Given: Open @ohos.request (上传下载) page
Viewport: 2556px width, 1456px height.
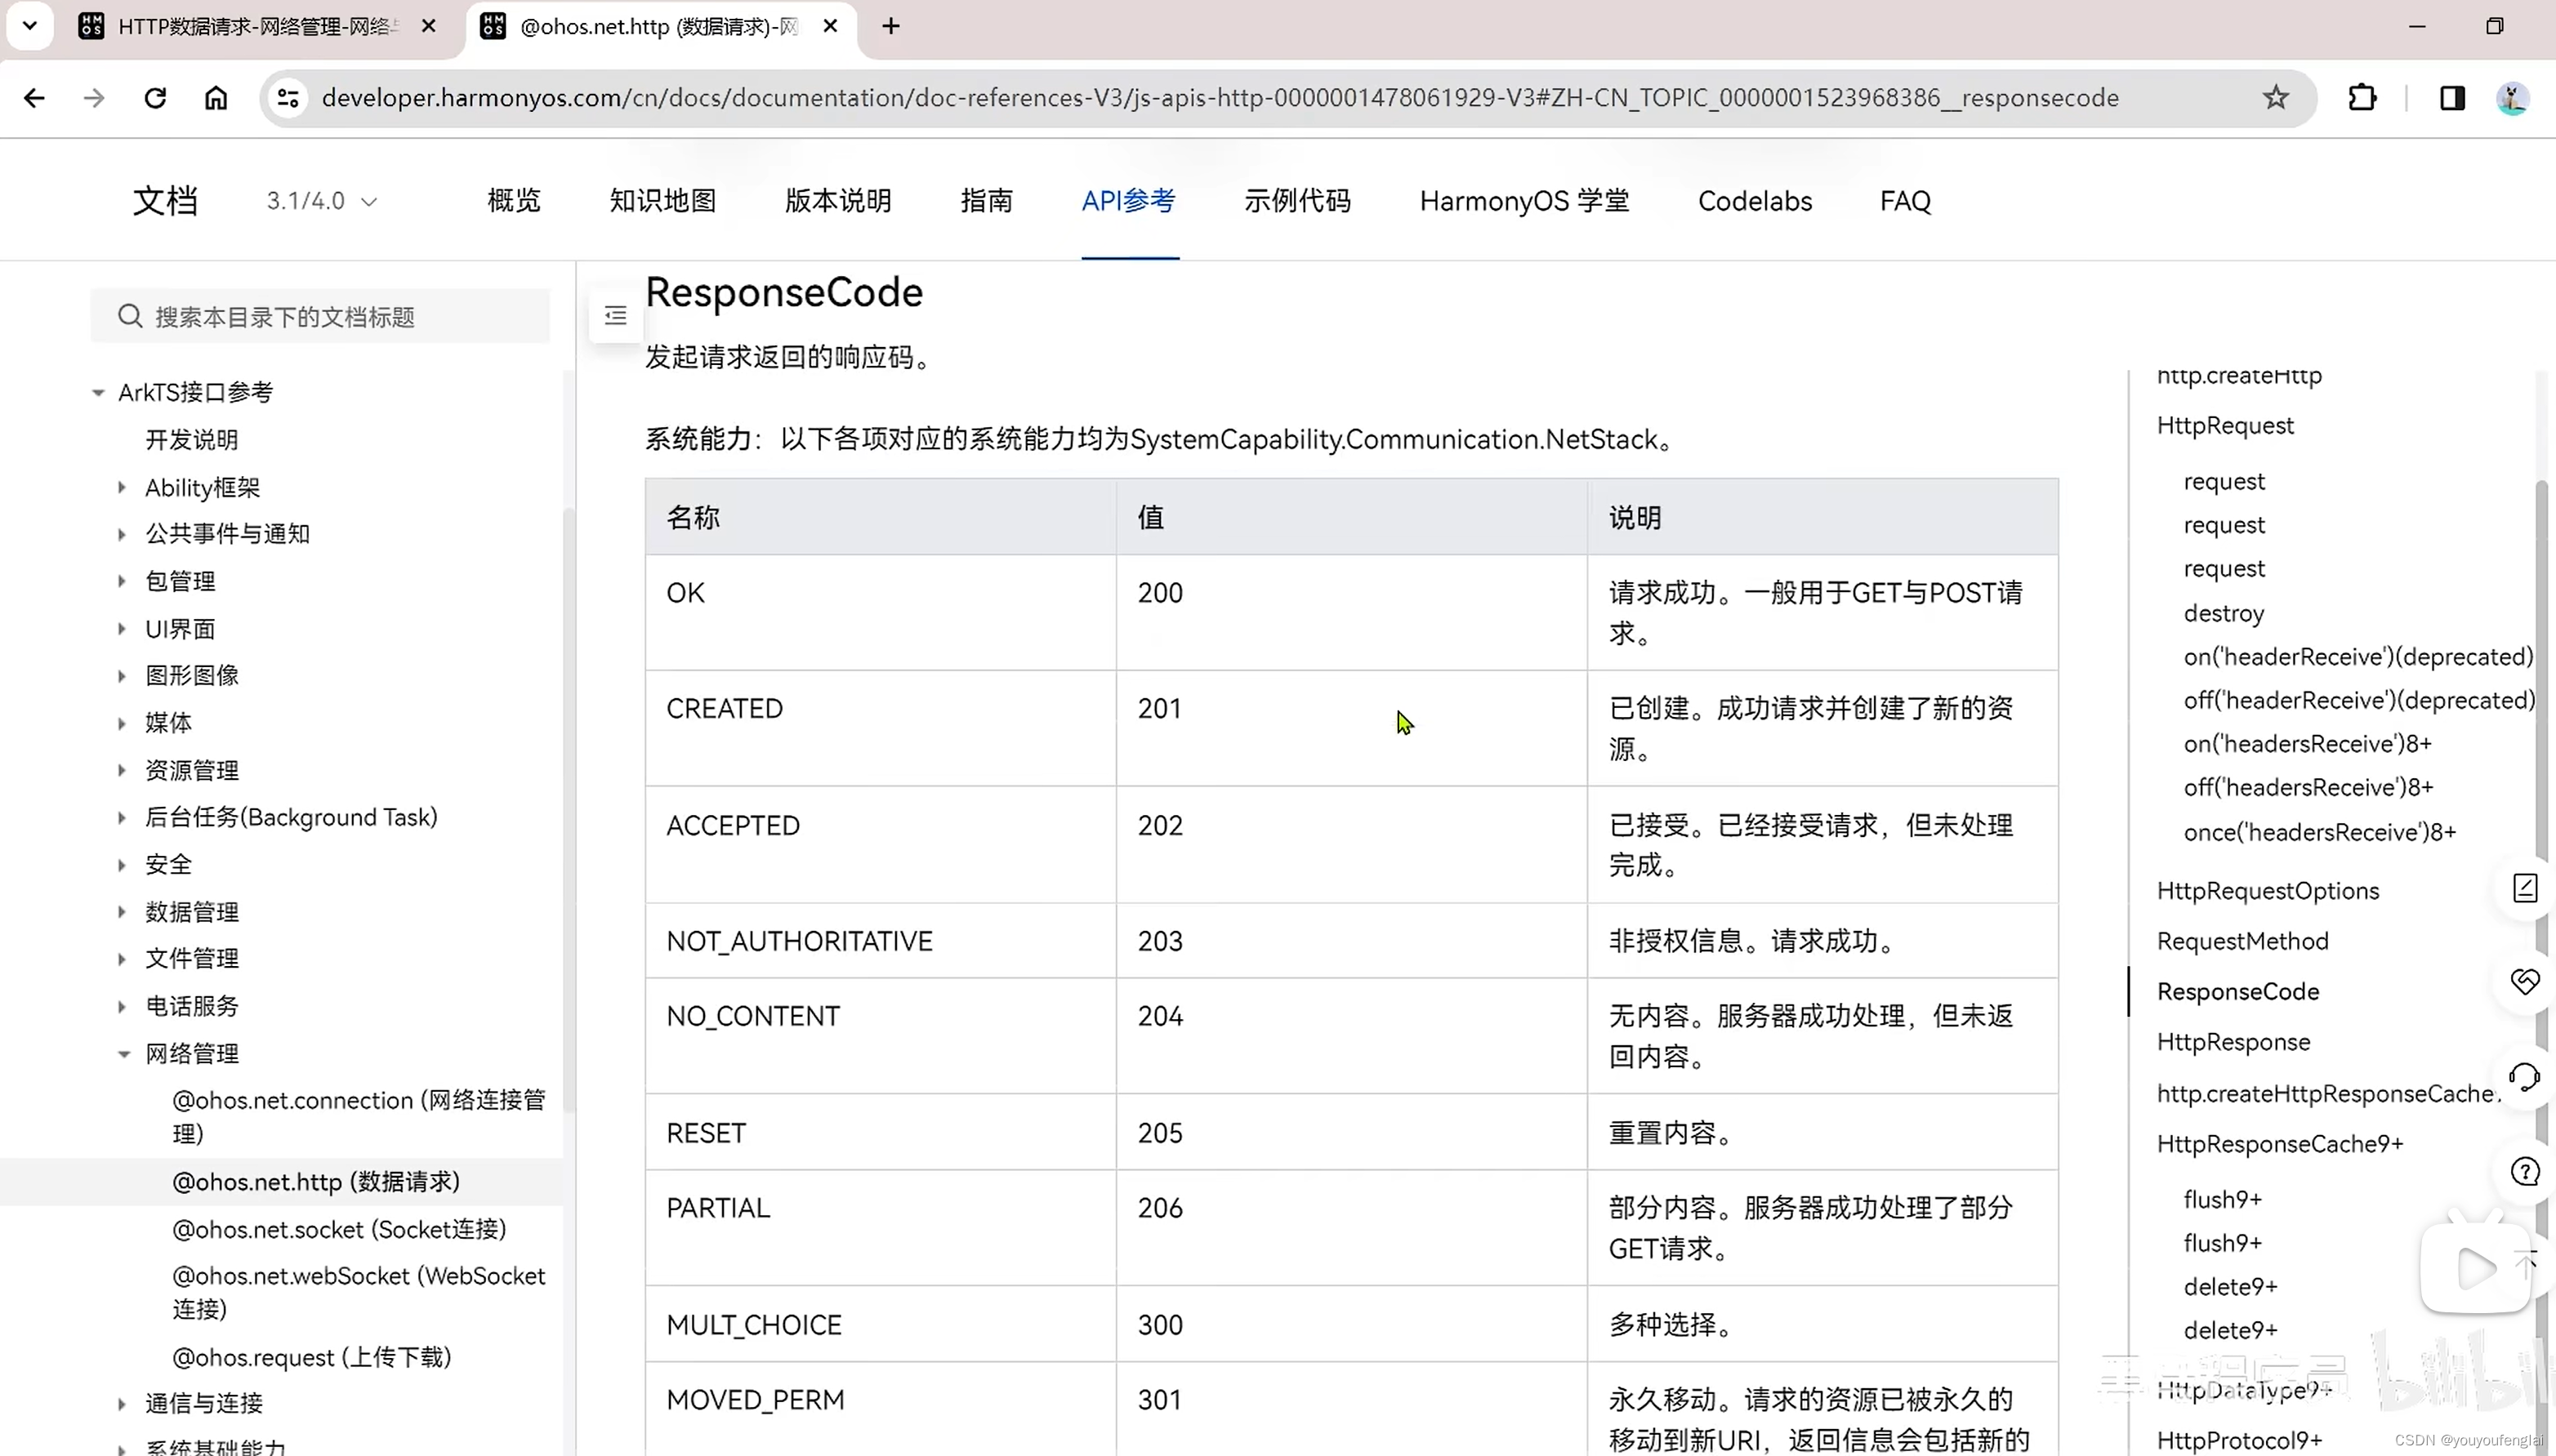Looking at the screenshot, I should point(312,1357).
